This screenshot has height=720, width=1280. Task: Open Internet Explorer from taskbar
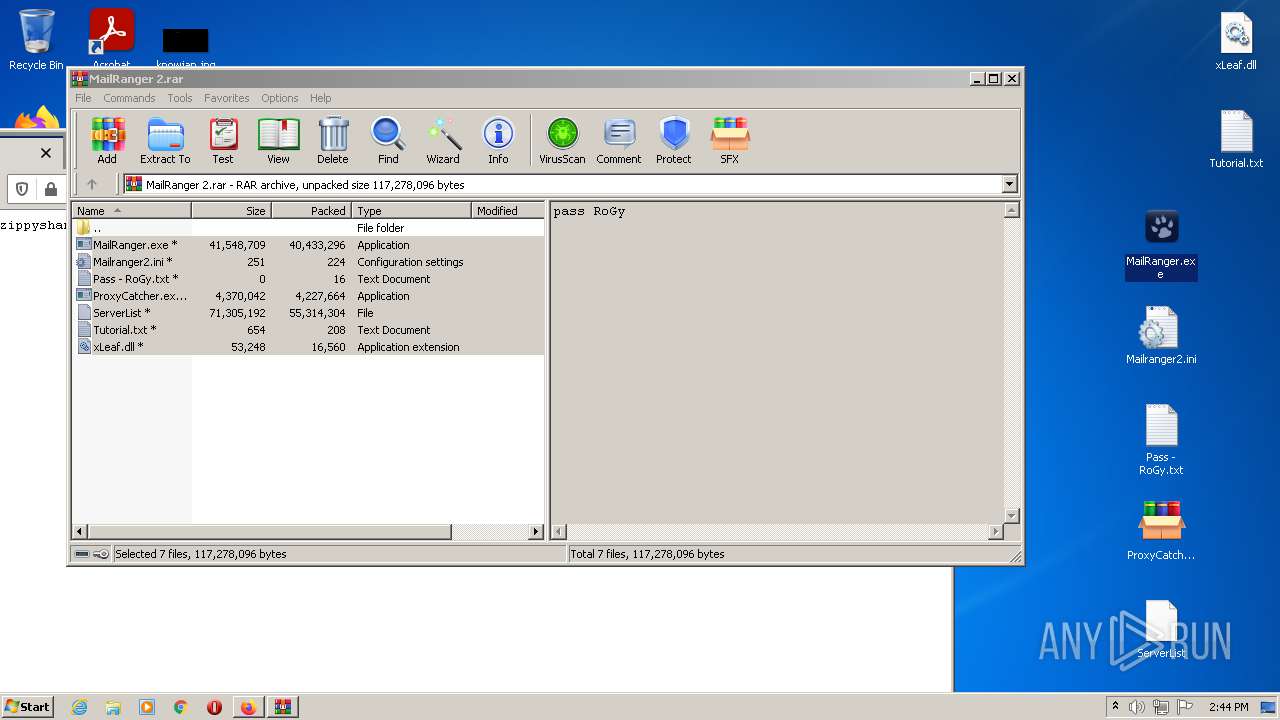[79, 707]
